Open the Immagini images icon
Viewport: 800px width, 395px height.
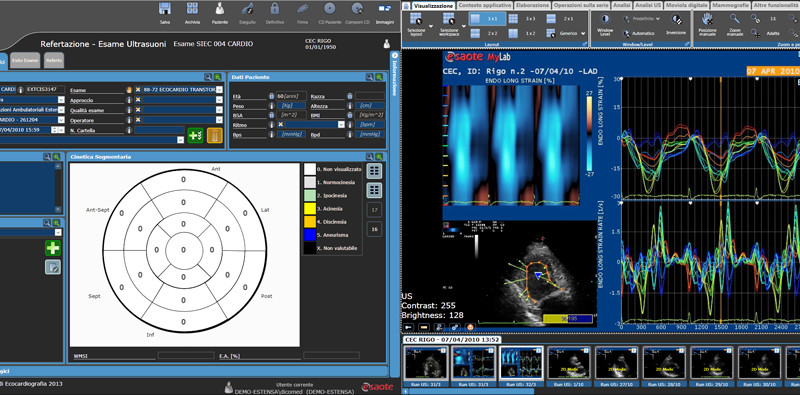pos(385,9)
